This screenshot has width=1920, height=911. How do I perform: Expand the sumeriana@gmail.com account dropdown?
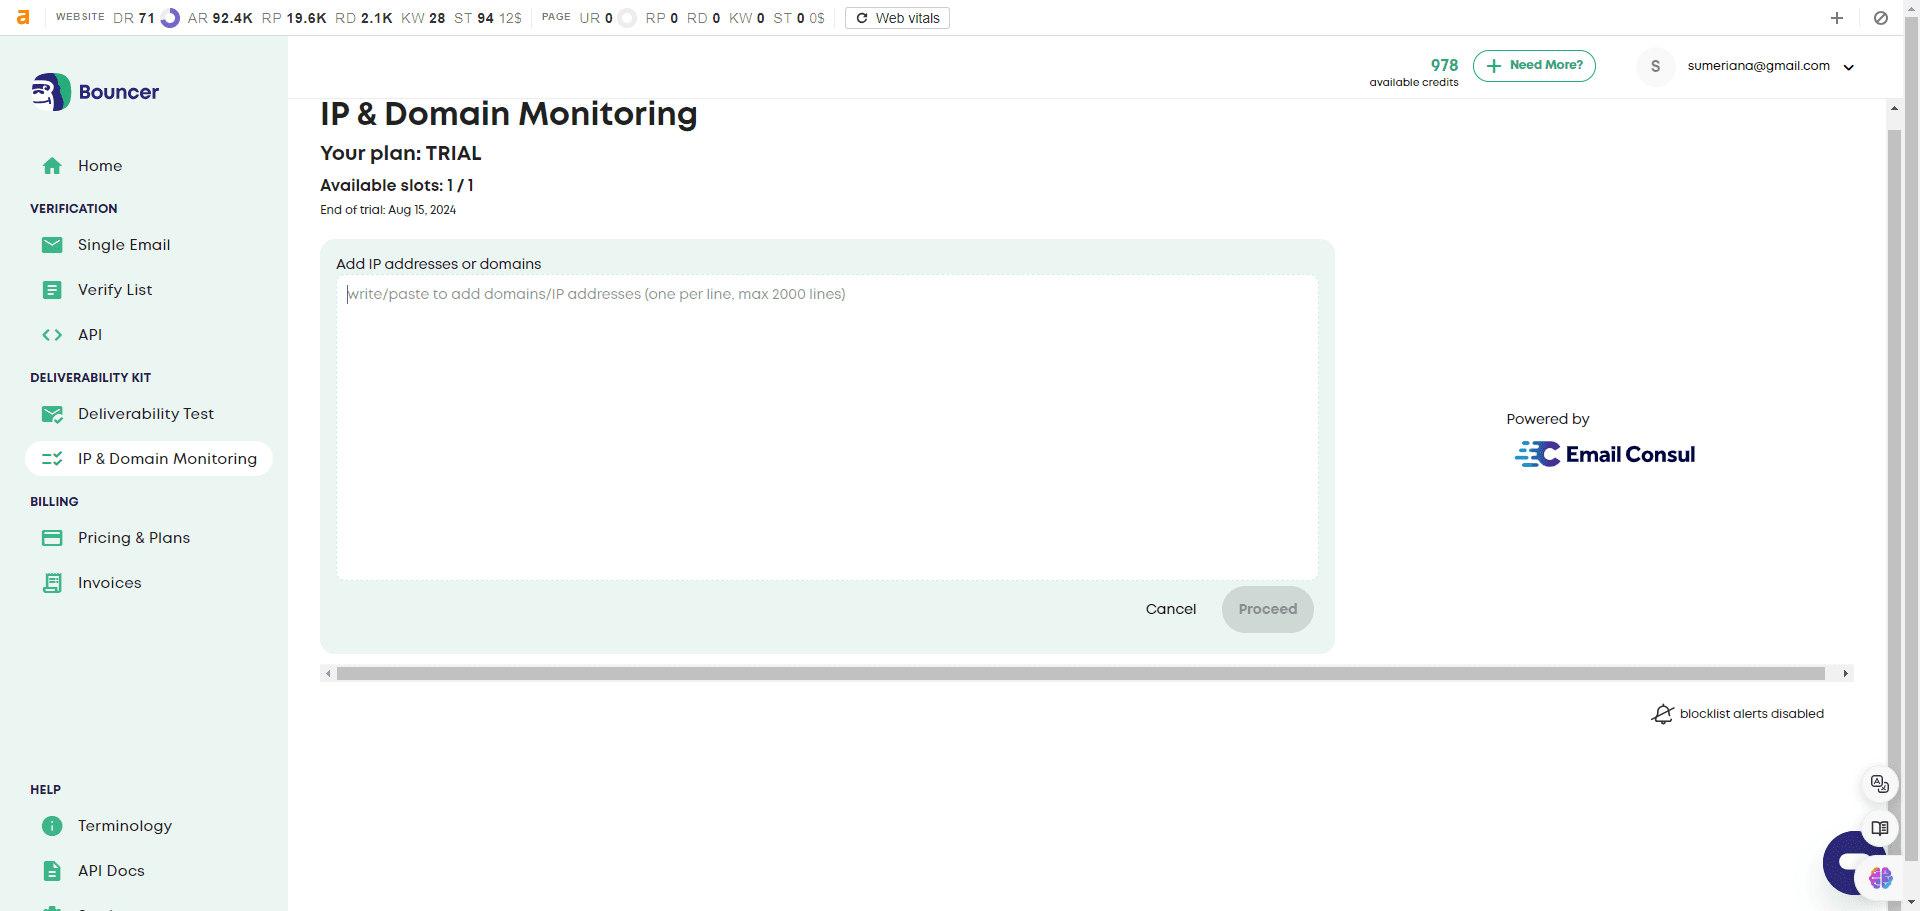tap(1849, 67)
